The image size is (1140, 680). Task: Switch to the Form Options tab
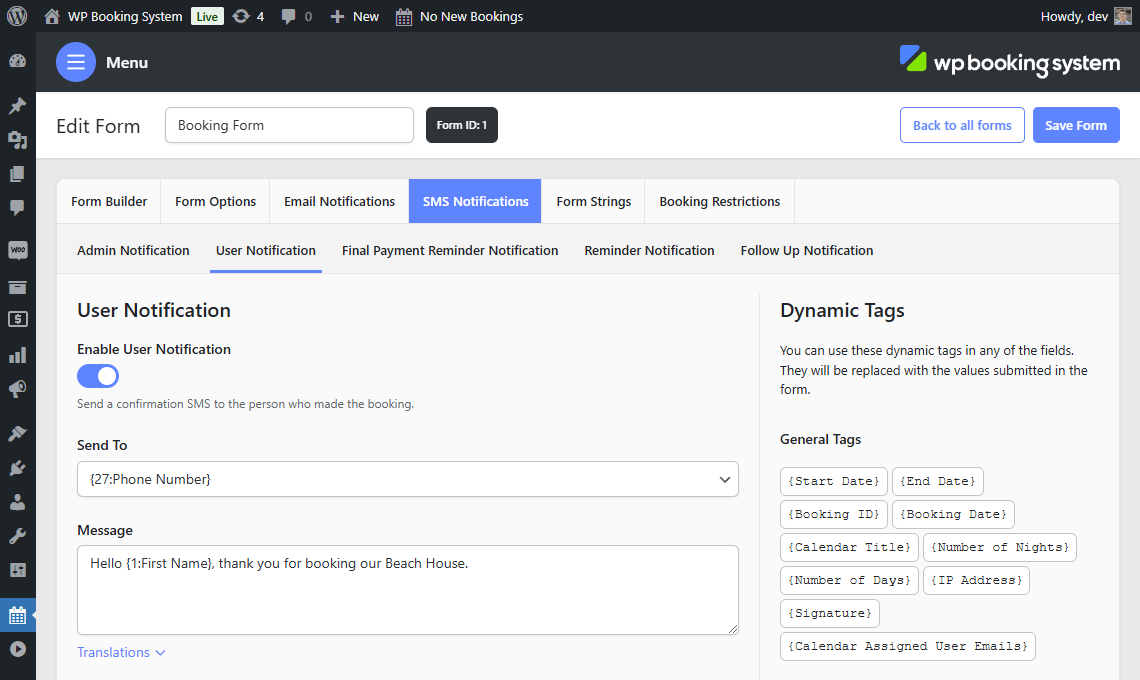215,201
